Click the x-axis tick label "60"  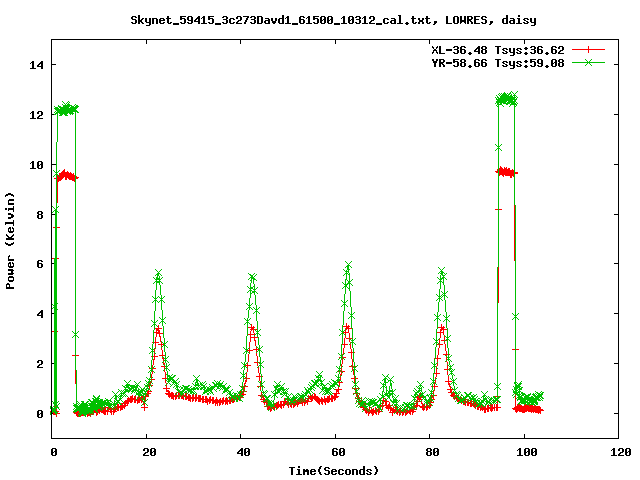pyautogui.click(x=338, y=452)
